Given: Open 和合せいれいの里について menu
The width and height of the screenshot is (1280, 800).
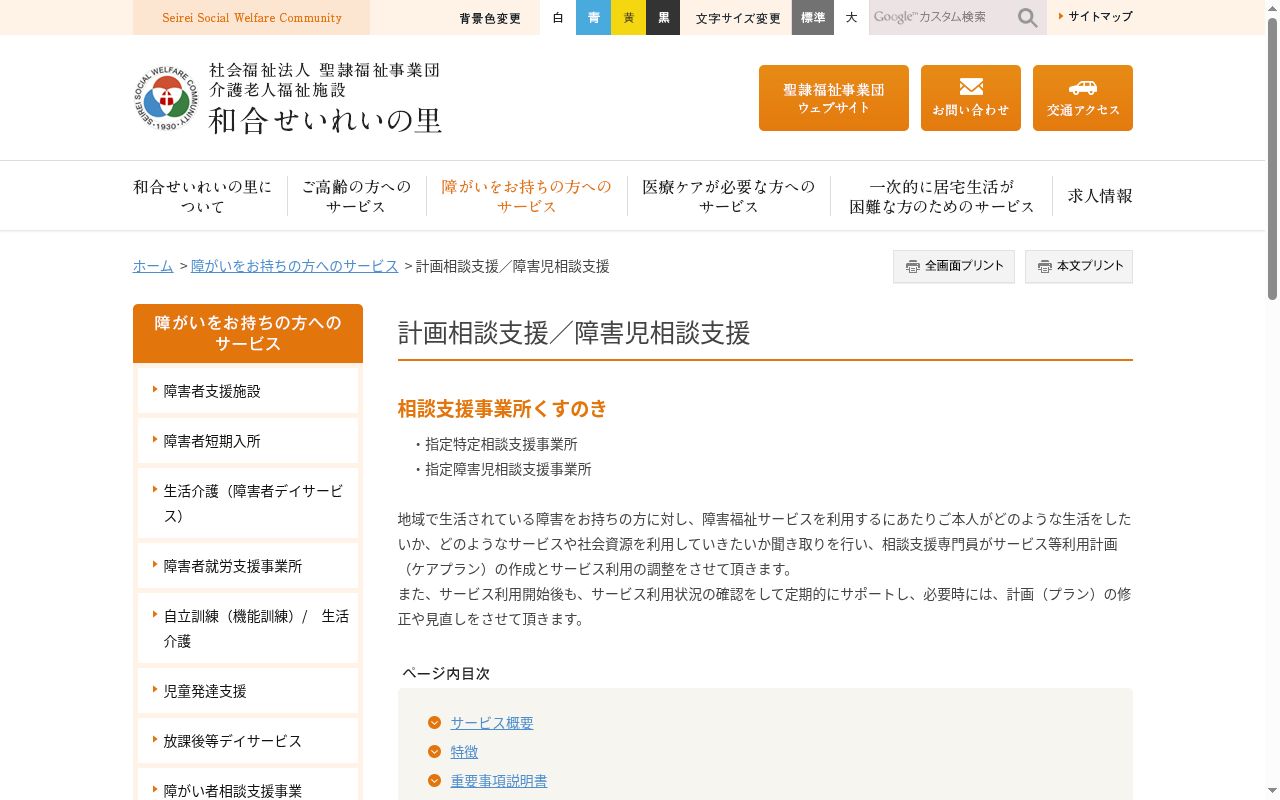Looking at the screenshot, I should [203, 196].
